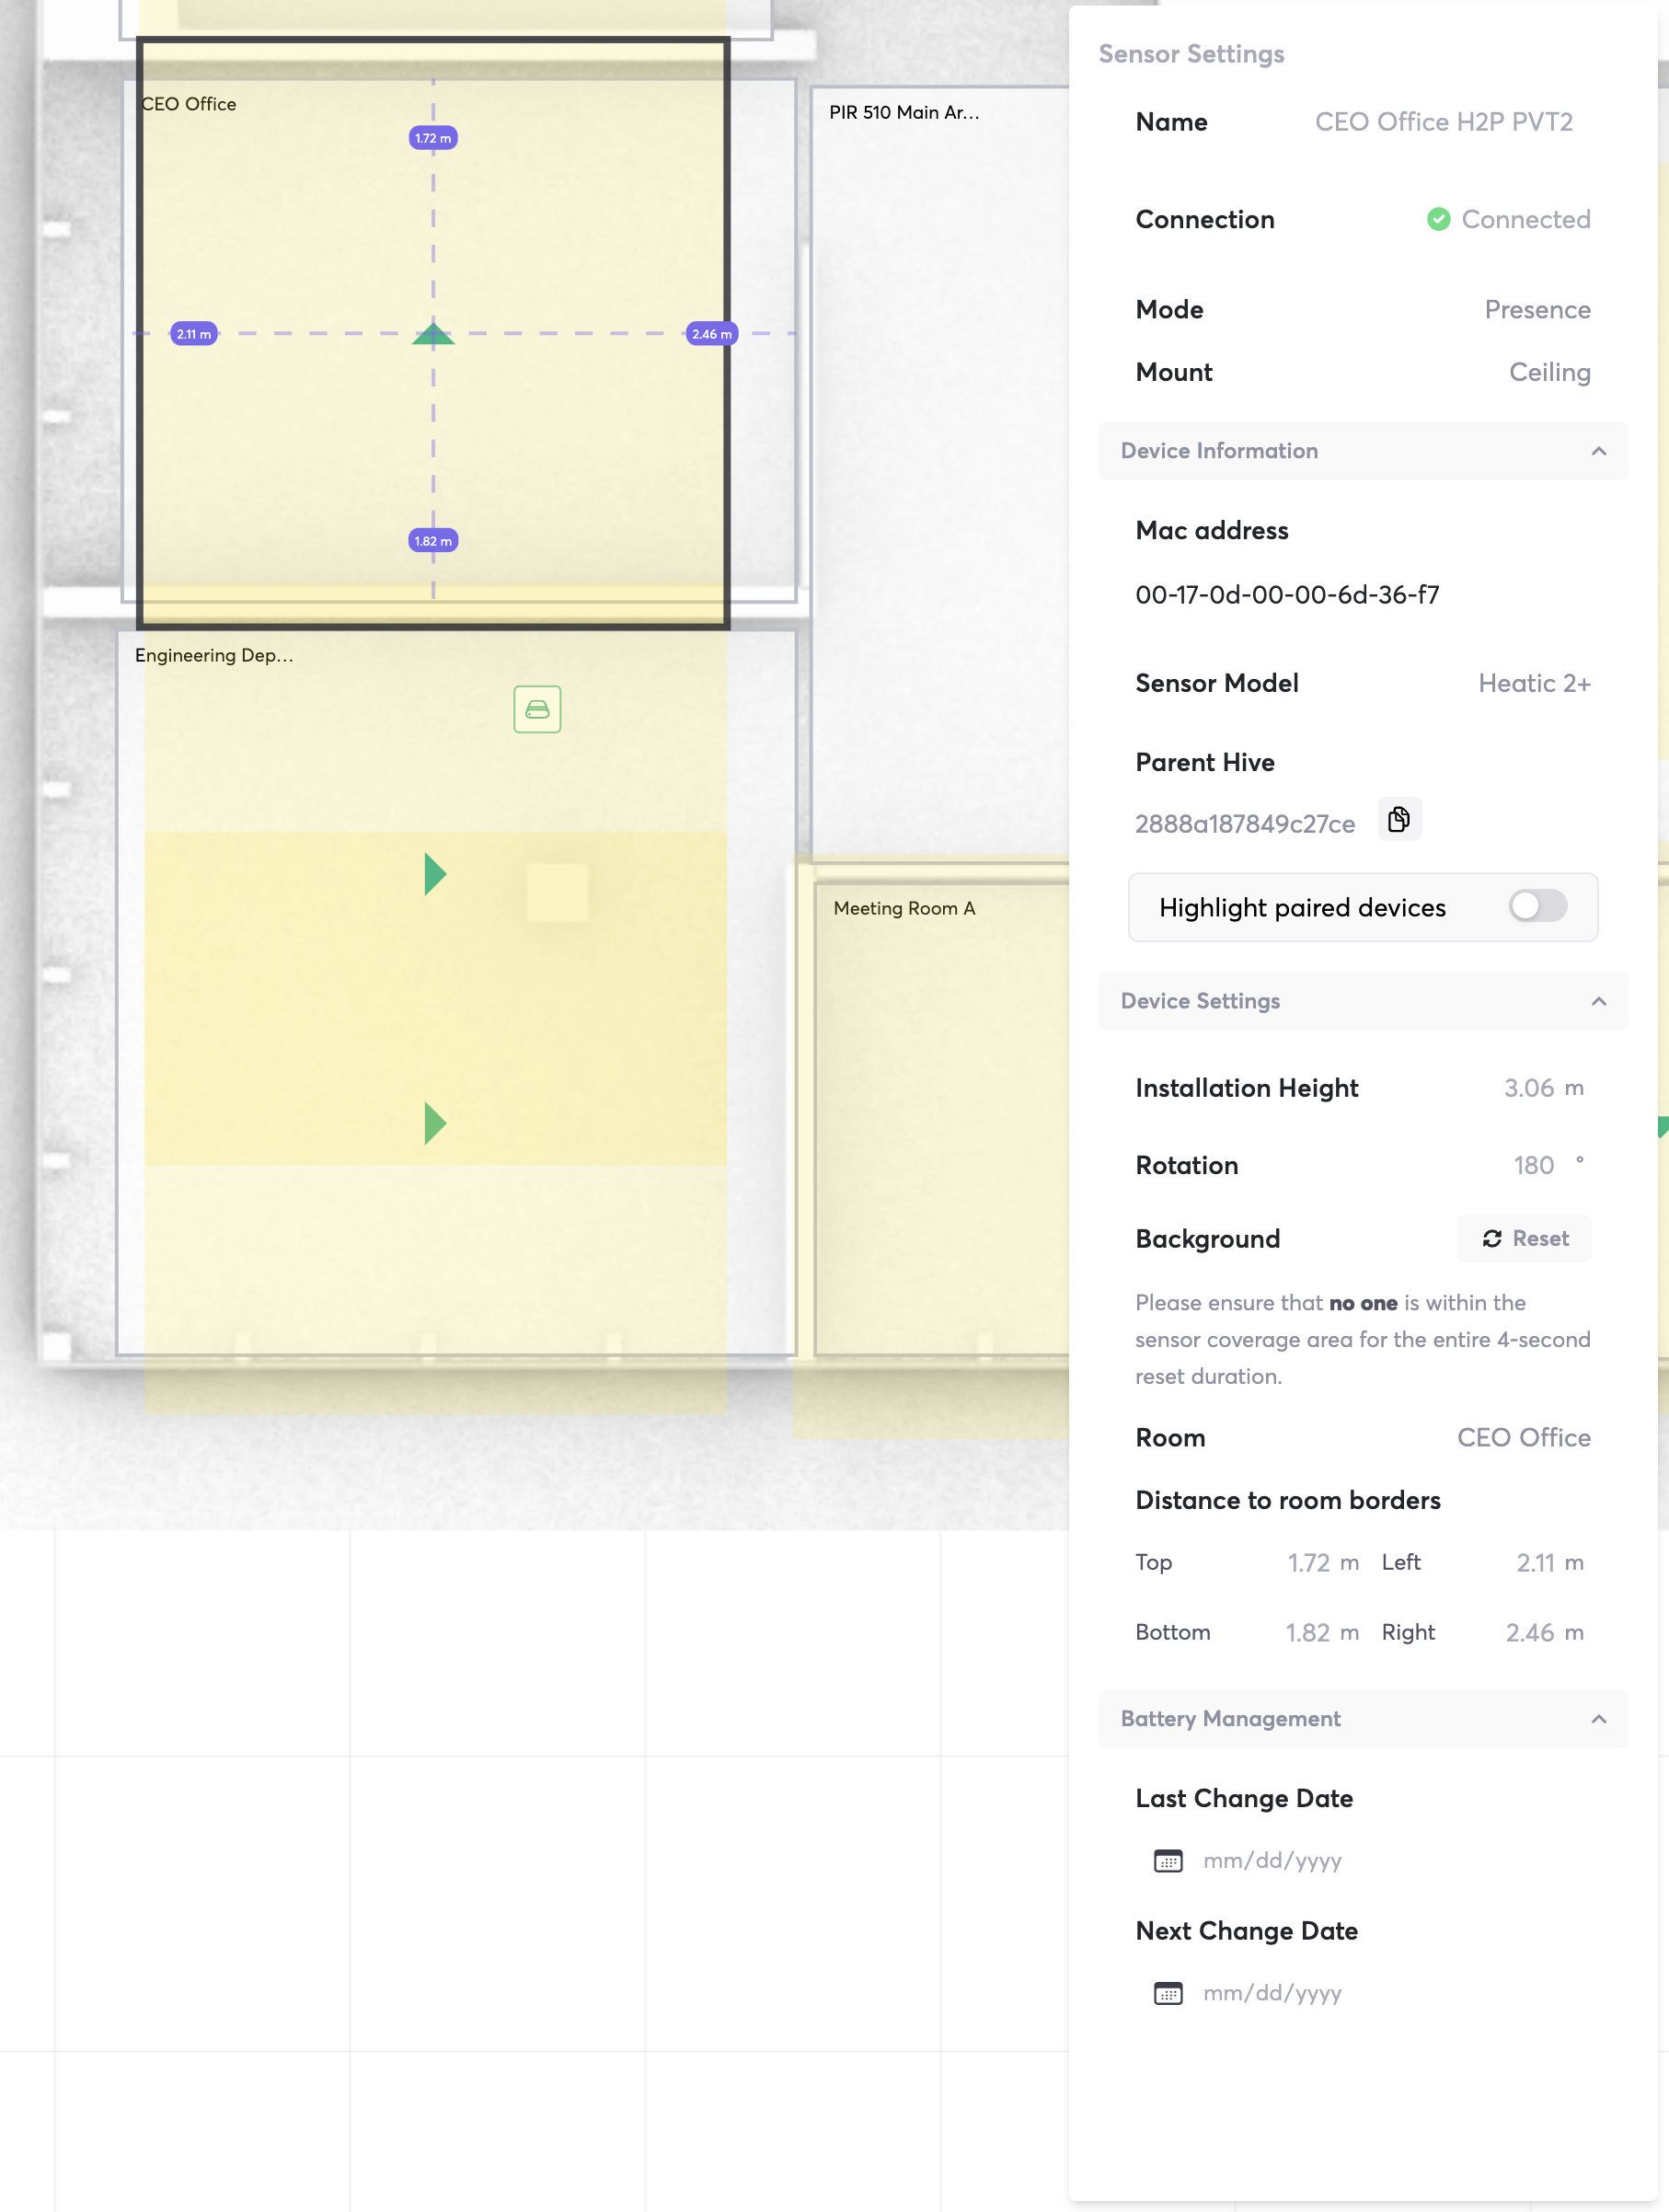Select the Engineering Dep... room label

click(x=214, y=655)
